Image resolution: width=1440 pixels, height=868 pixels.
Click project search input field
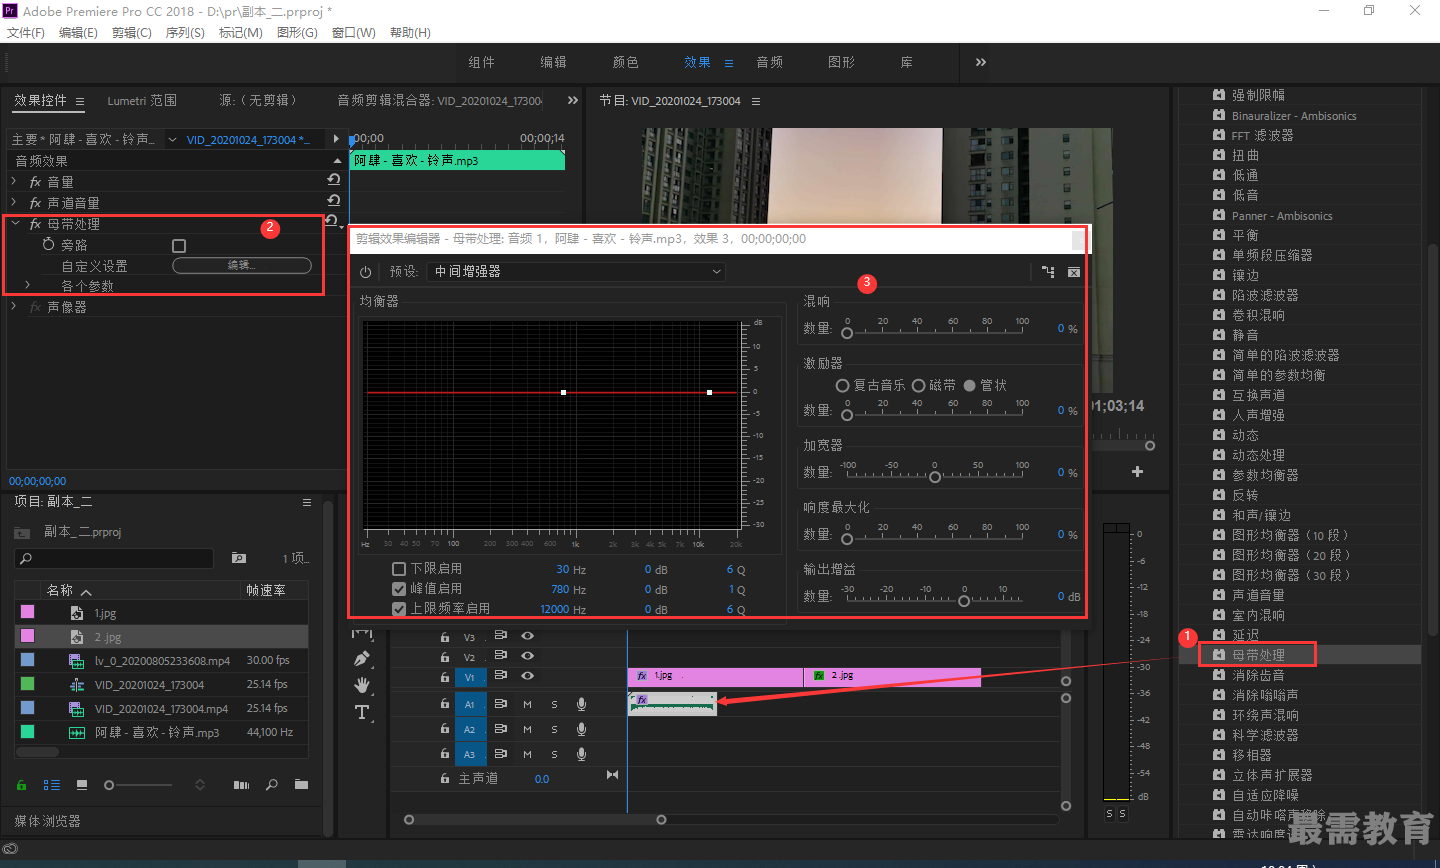point(115,558)
